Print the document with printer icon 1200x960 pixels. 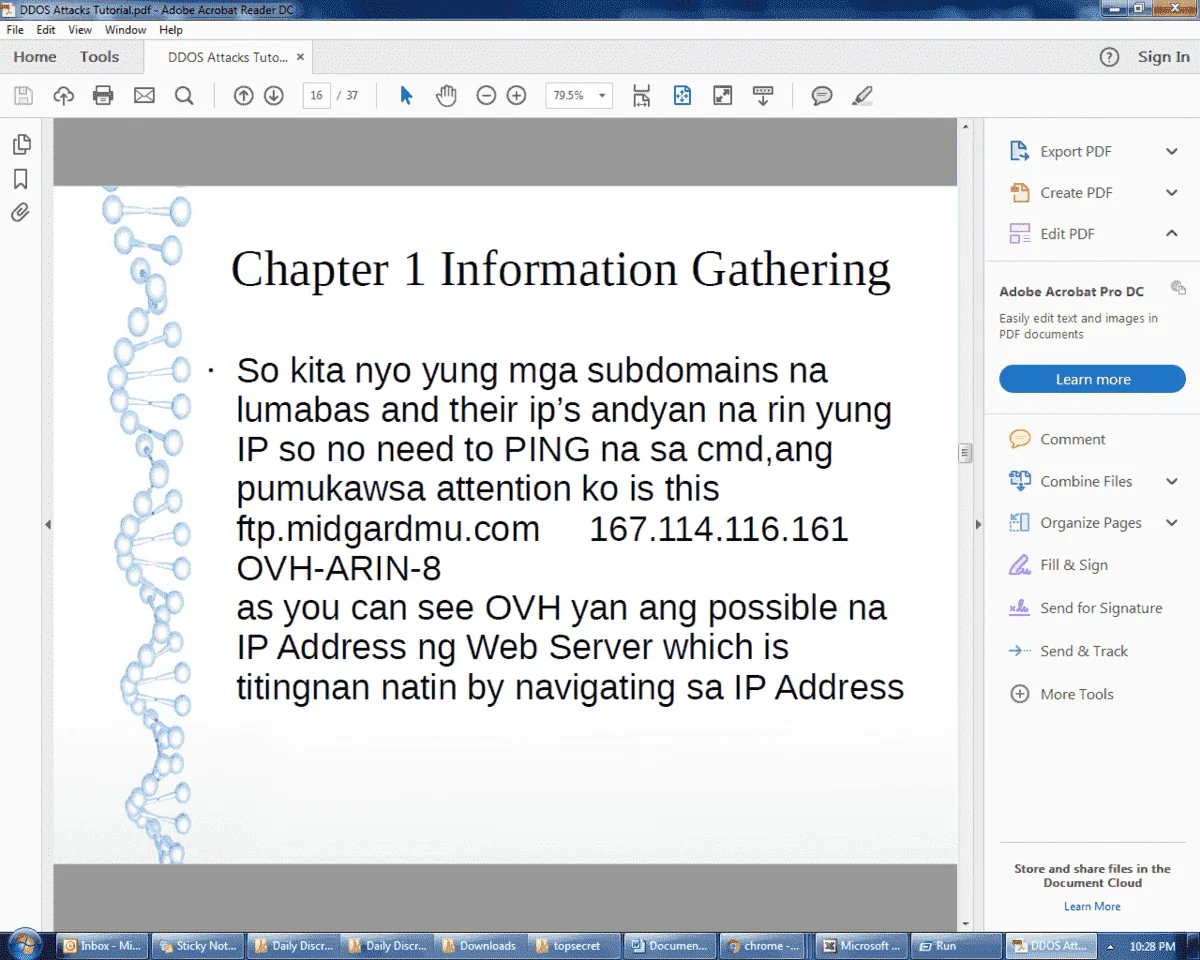103,96
